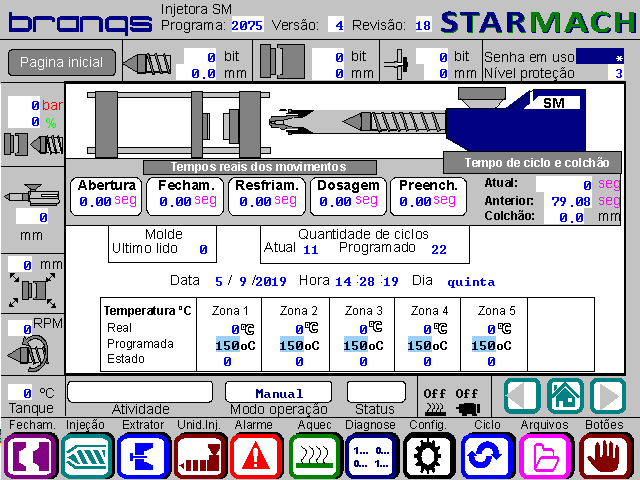Click the empty Atividade field

(140, 392)
